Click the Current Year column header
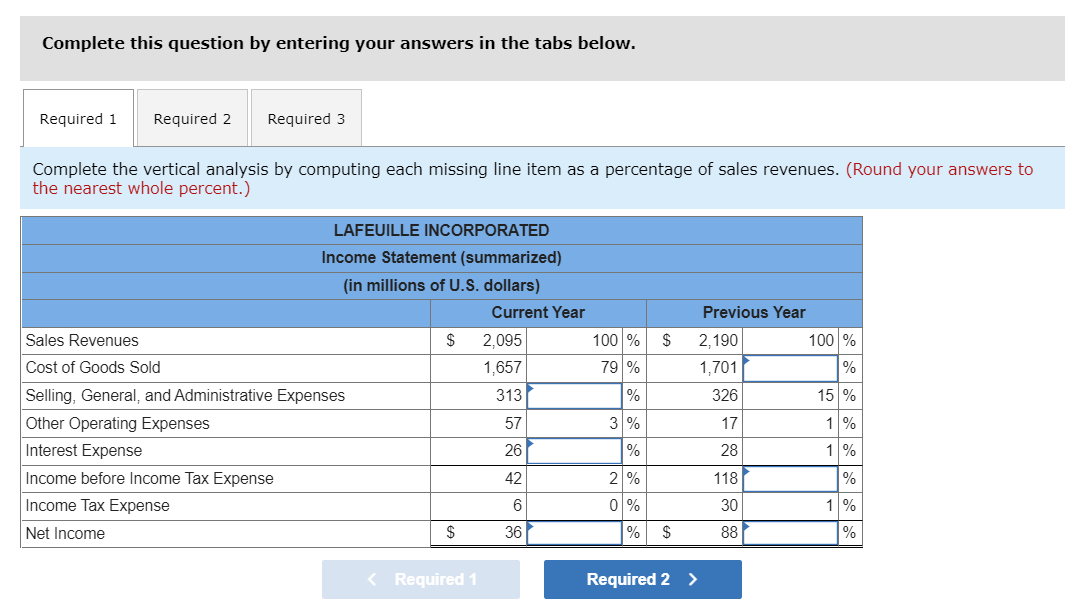This screenshot has height=611, width=1071. pyautogui.click(x=538, y=313)
